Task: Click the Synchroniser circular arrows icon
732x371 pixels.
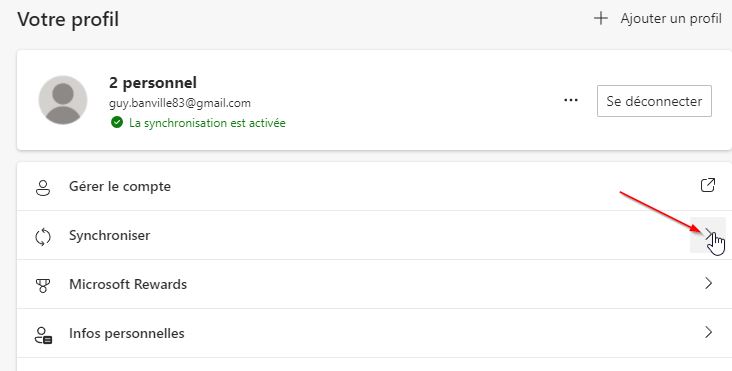Action: (43, 236)
